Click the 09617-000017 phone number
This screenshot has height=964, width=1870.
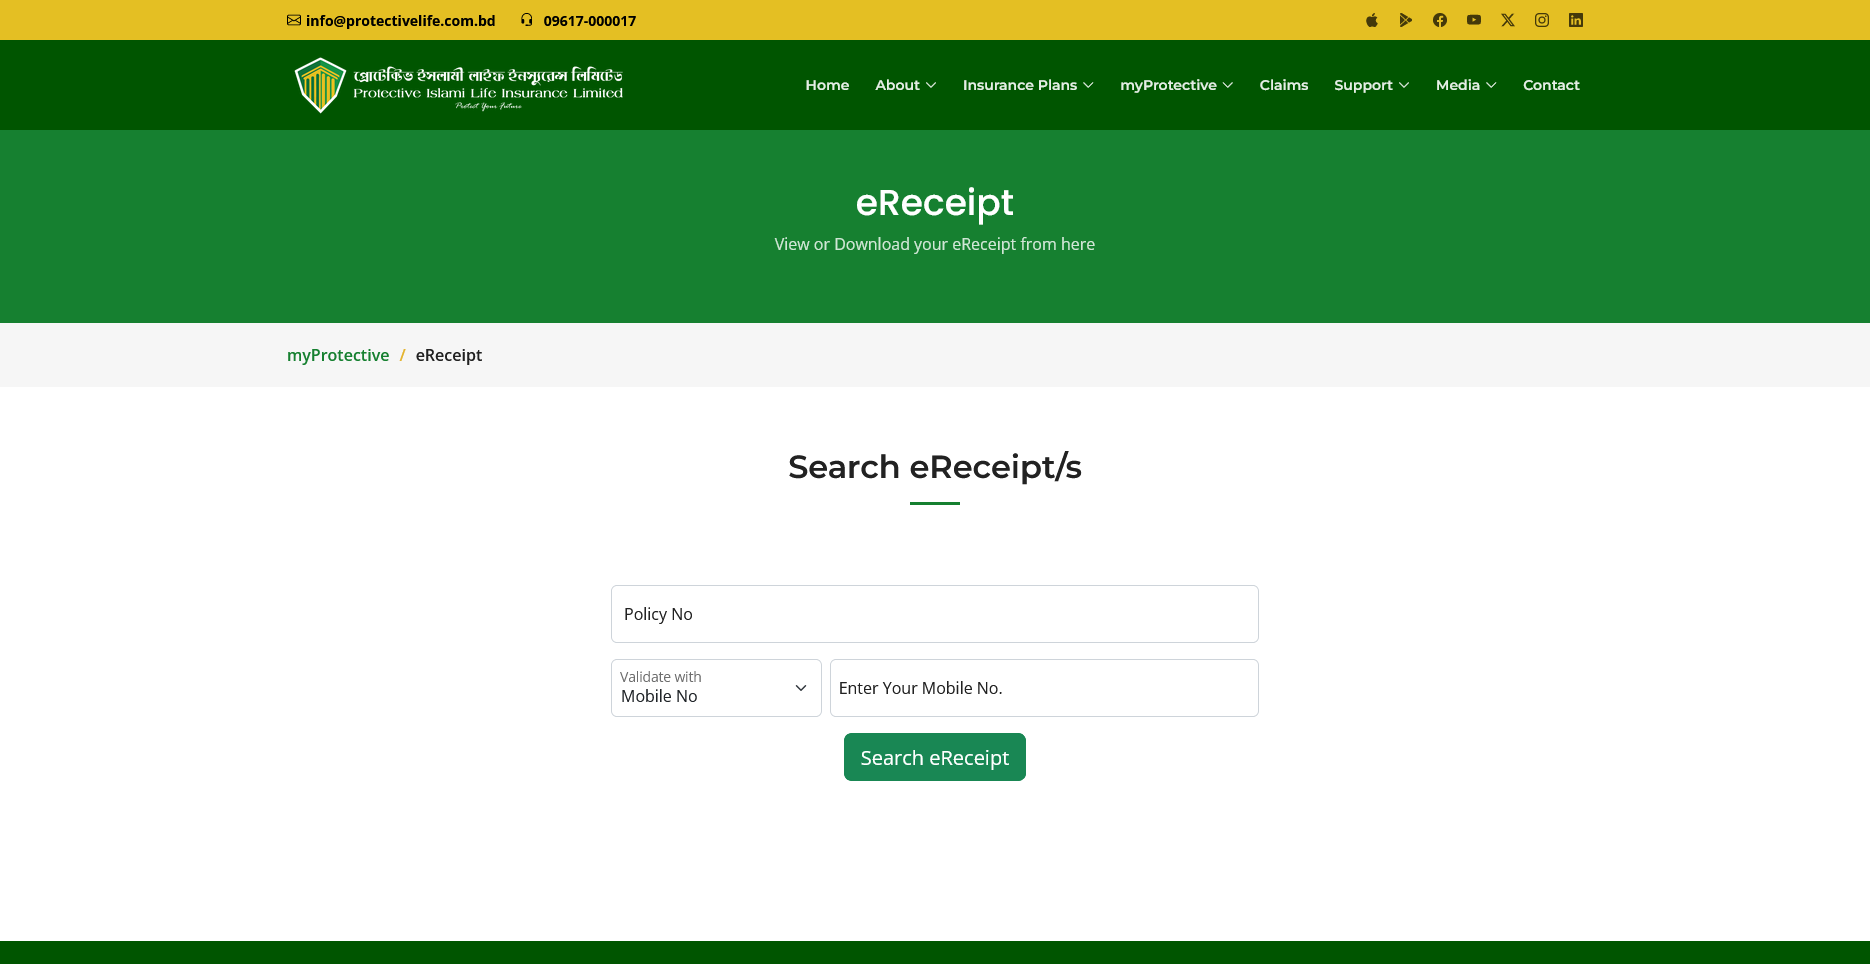tap(590, 20)
